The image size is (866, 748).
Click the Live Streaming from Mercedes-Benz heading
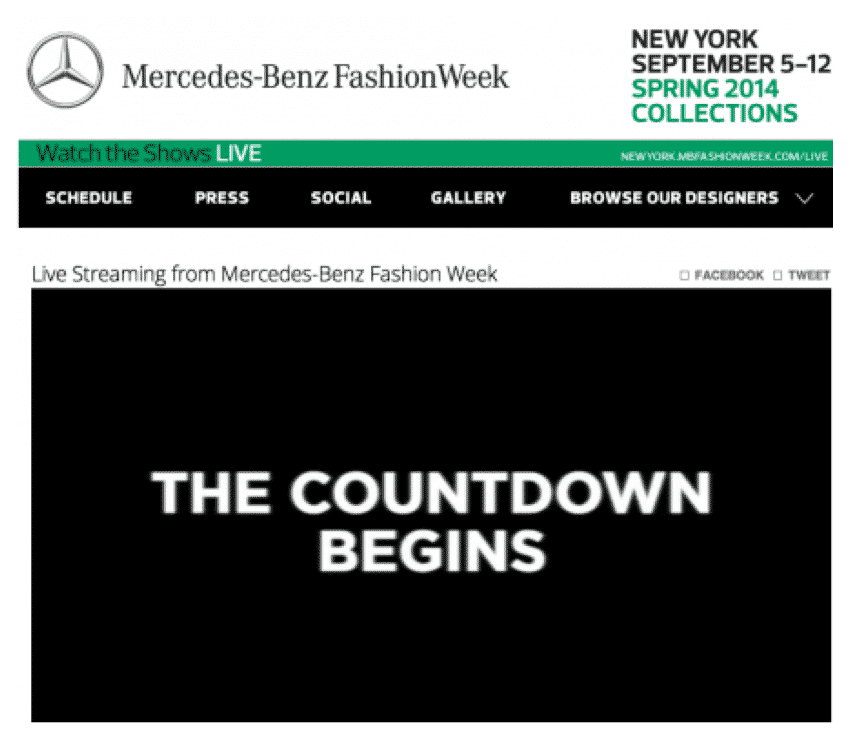pyautogui.click(x=265, y=274)
